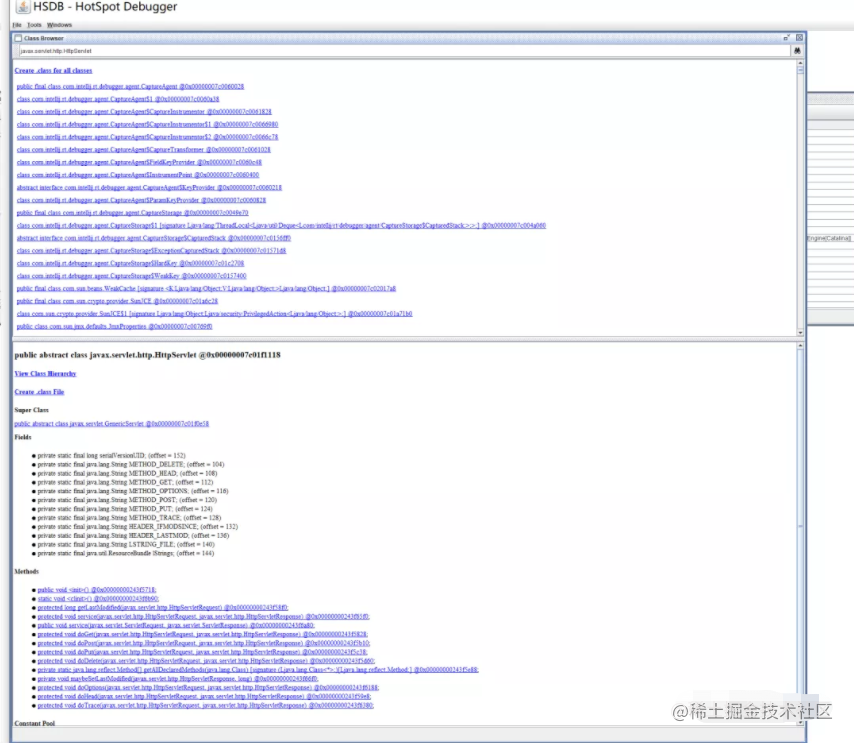Open the doTrace method link
Screen dimensions: 854x743
(206, 705)
